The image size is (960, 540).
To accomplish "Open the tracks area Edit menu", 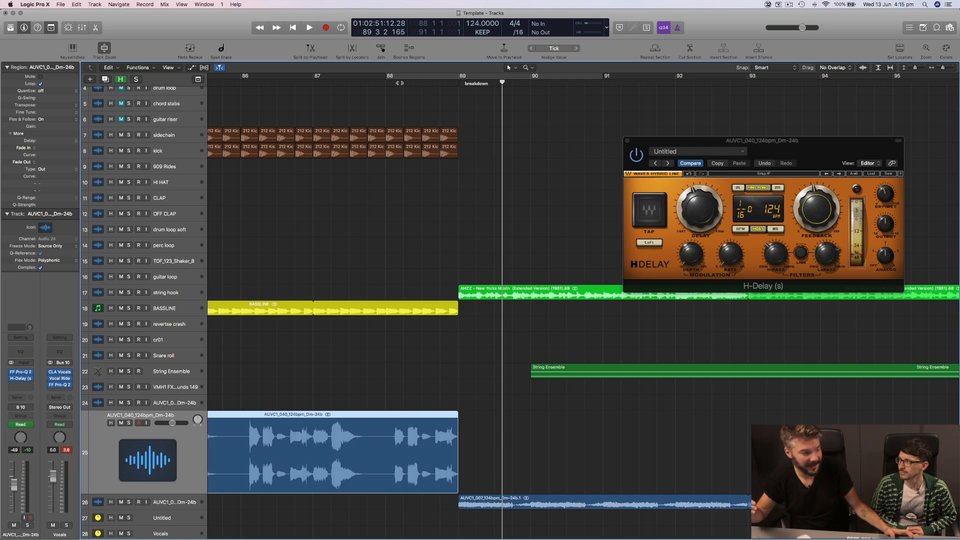I will coord(110,67).
